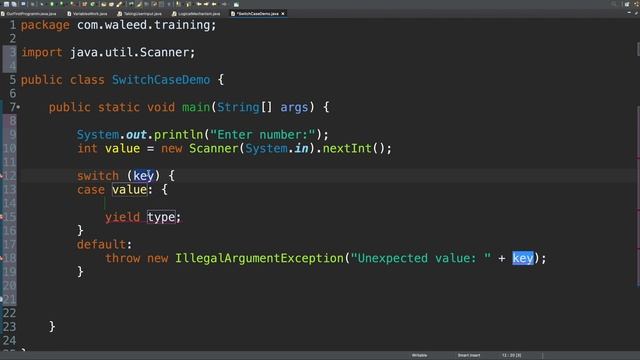Click the highlighted 'key' in switch statement
This screenshot has width=640, height=360.
(x=144, y=176)
